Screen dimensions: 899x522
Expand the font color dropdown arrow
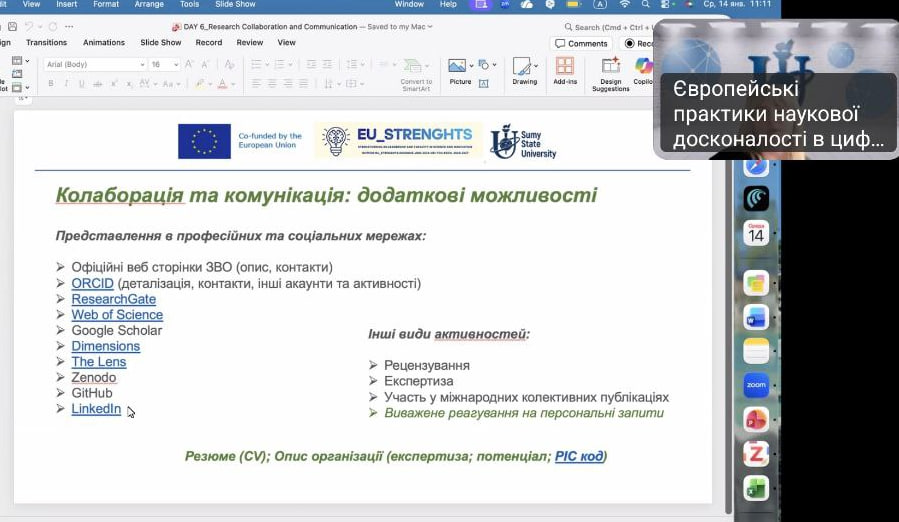point(234,83)
